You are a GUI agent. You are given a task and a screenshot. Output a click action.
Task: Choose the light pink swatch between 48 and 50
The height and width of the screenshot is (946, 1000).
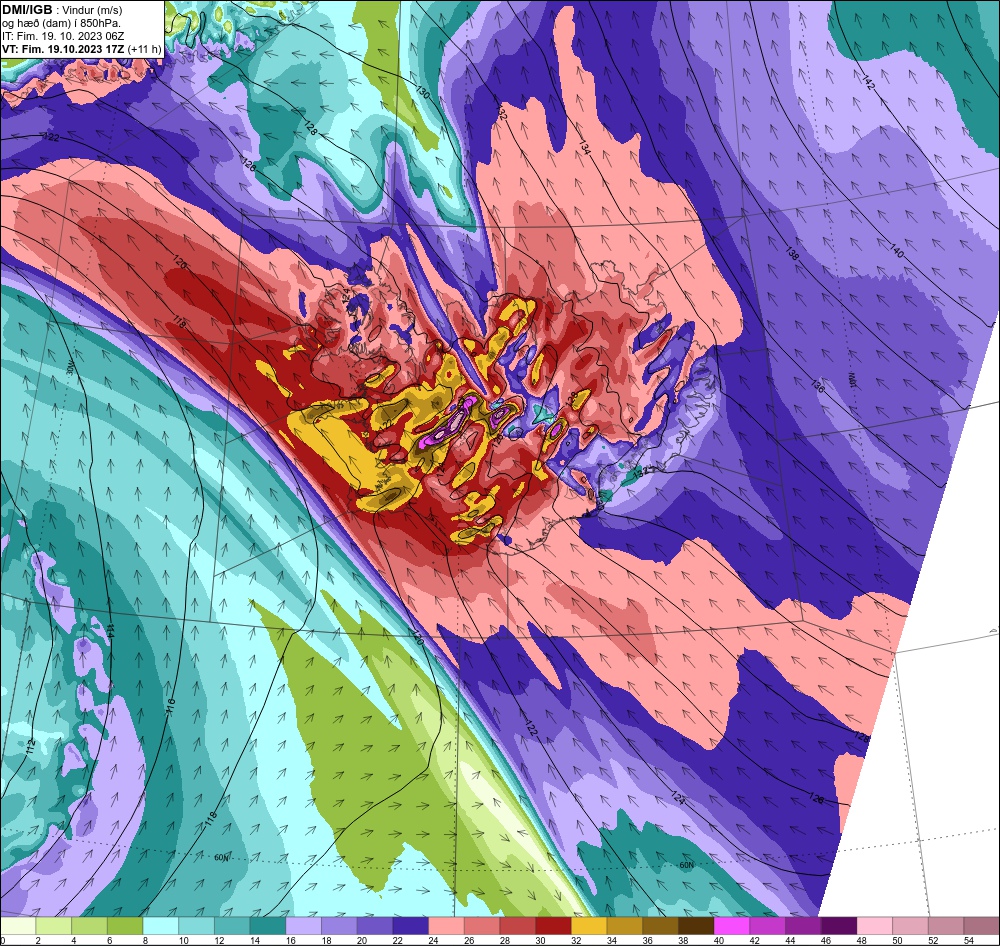point(875,926)
